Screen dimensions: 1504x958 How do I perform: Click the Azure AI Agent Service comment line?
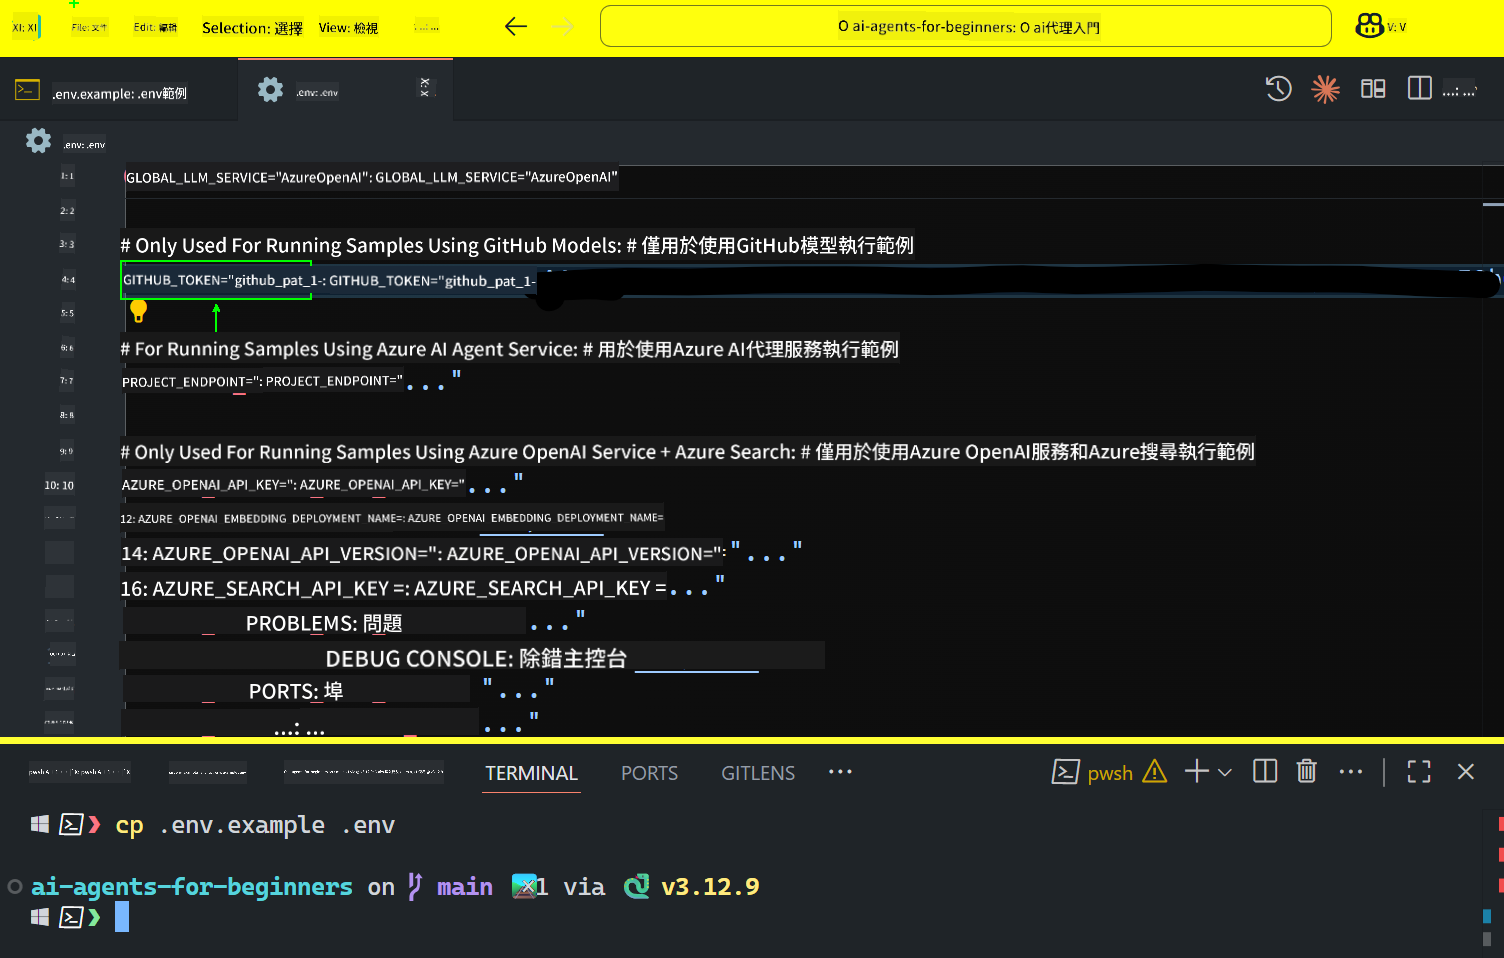click(x=509, y=349)
